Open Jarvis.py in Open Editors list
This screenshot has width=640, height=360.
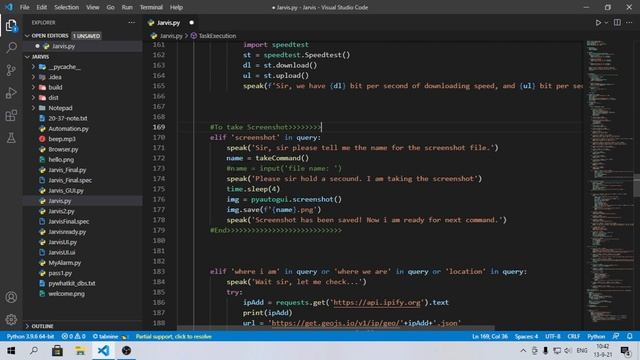pos(63,46)
